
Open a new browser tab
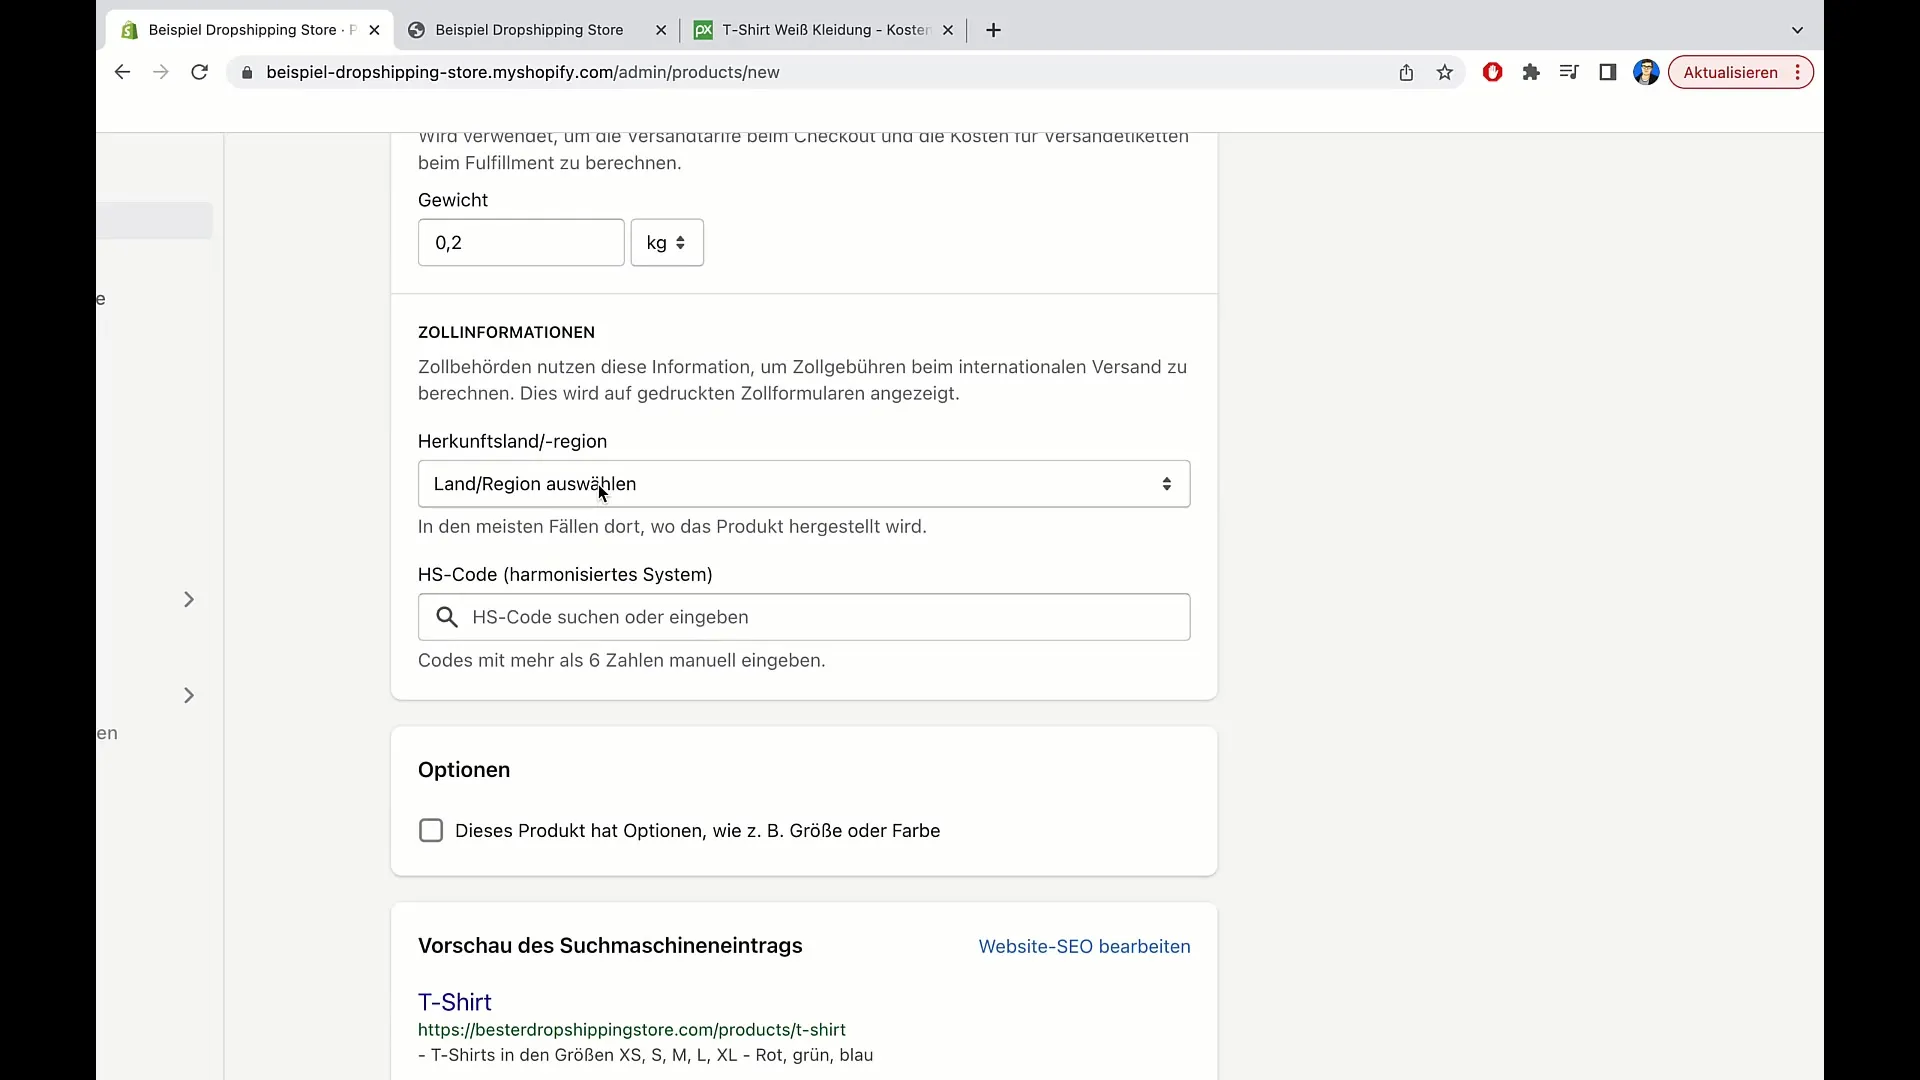pos(993,30)
